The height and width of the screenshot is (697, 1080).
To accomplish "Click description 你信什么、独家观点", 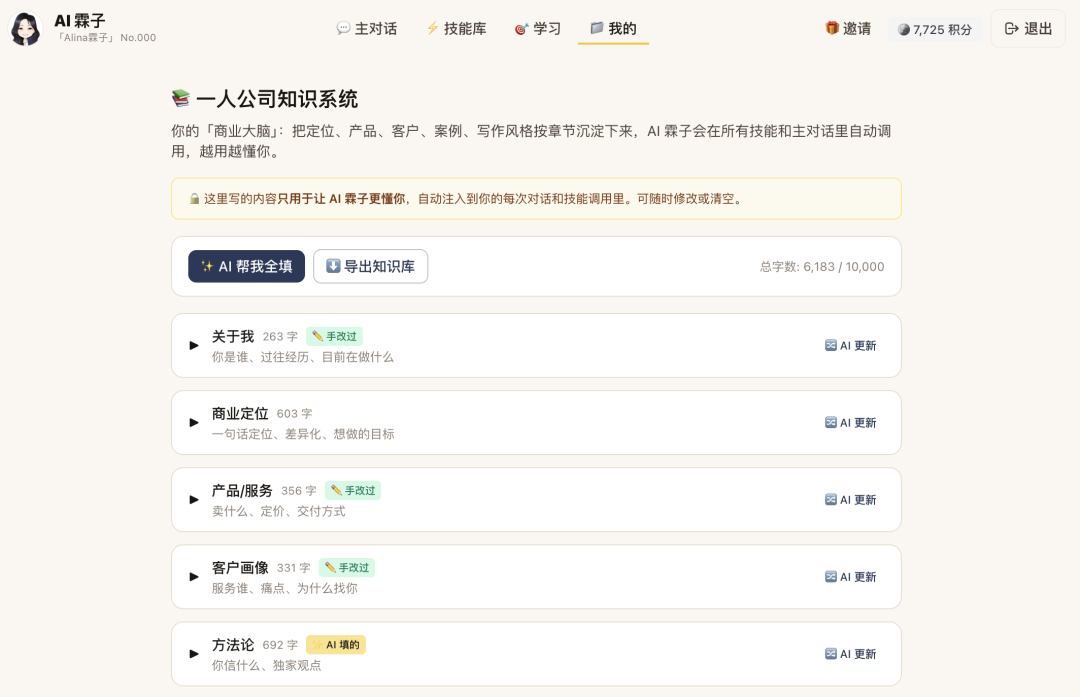I will (x=266, y=665).
